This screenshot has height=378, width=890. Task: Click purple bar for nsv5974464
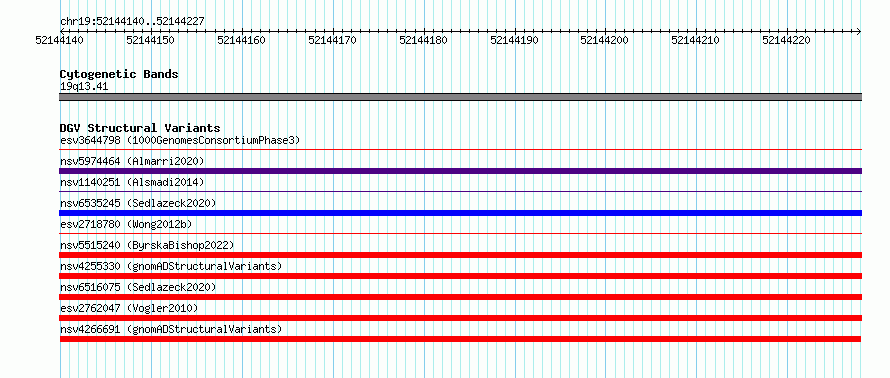[460, 171]
